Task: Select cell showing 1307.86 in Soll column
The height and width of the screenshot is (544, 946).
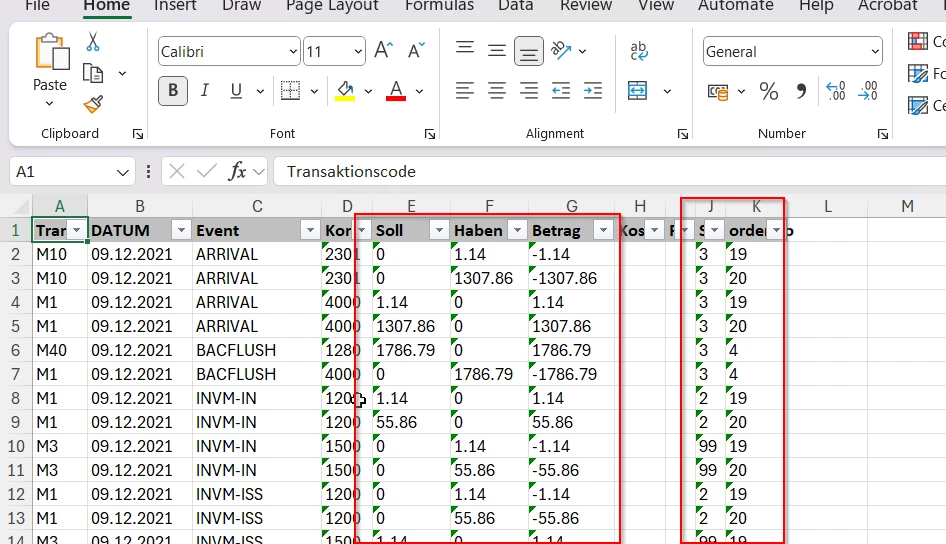Action: pyautogui.click(x=411, y=326)
